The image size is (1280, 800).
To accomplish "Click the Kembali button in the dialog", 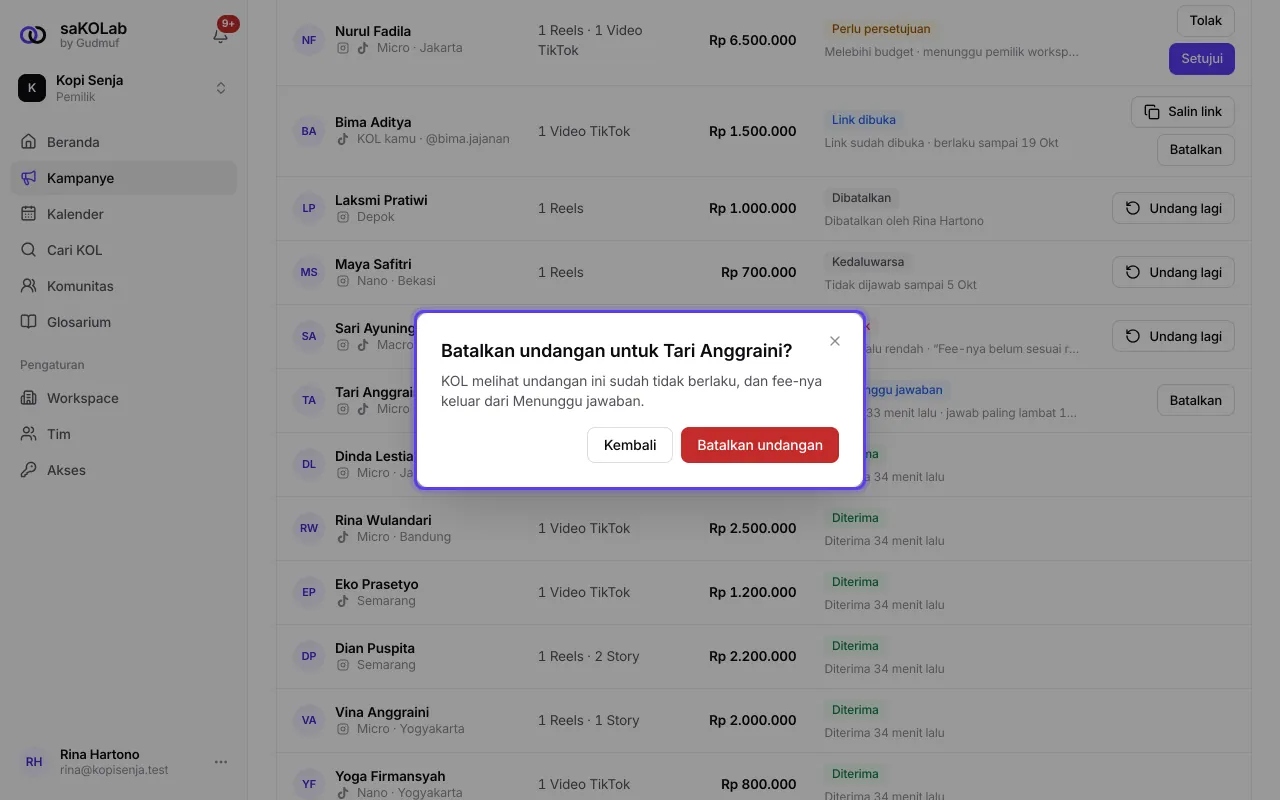I will (x=630, y=445).
